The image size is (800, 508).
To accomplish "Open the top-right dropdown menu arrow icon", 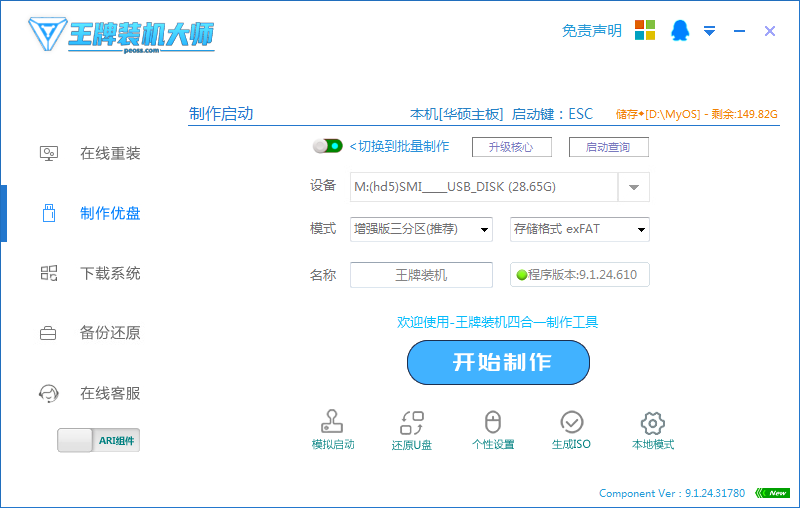I will coord(709,31).
